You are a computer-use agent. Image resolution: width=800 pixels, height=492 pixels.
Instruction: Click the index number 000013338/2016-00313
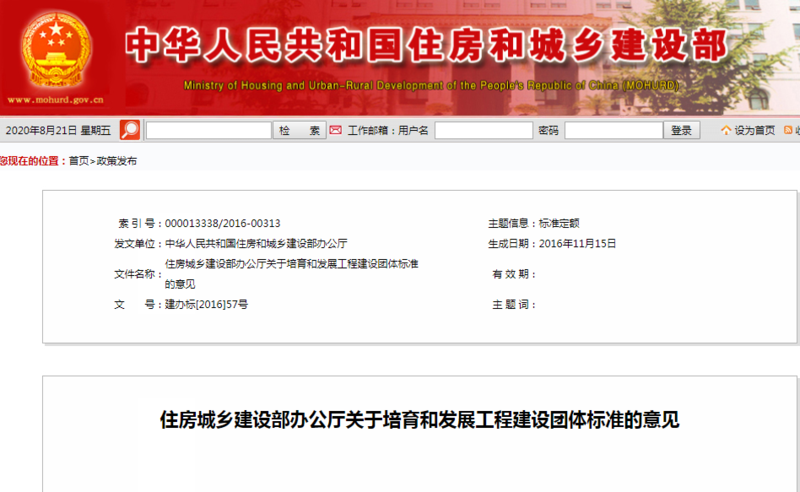(x=222, y=223)
